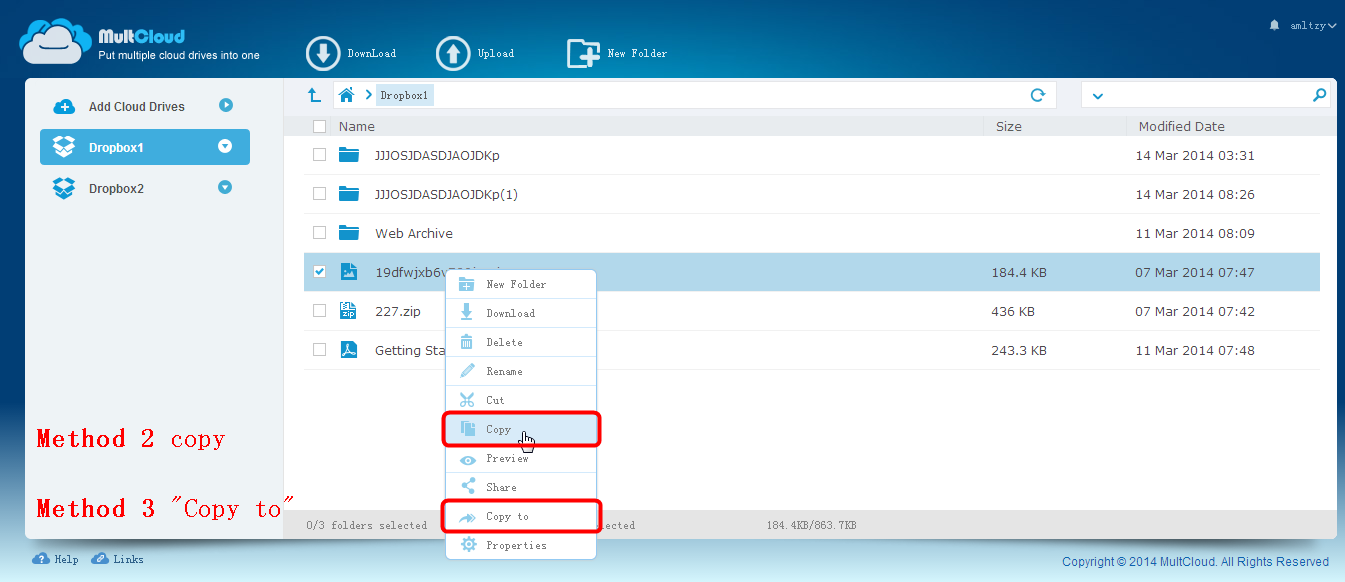The width and height of the screenshot is (1345, 582).
Task: Choose Copy in the context menu
Action: pos(520,429)
